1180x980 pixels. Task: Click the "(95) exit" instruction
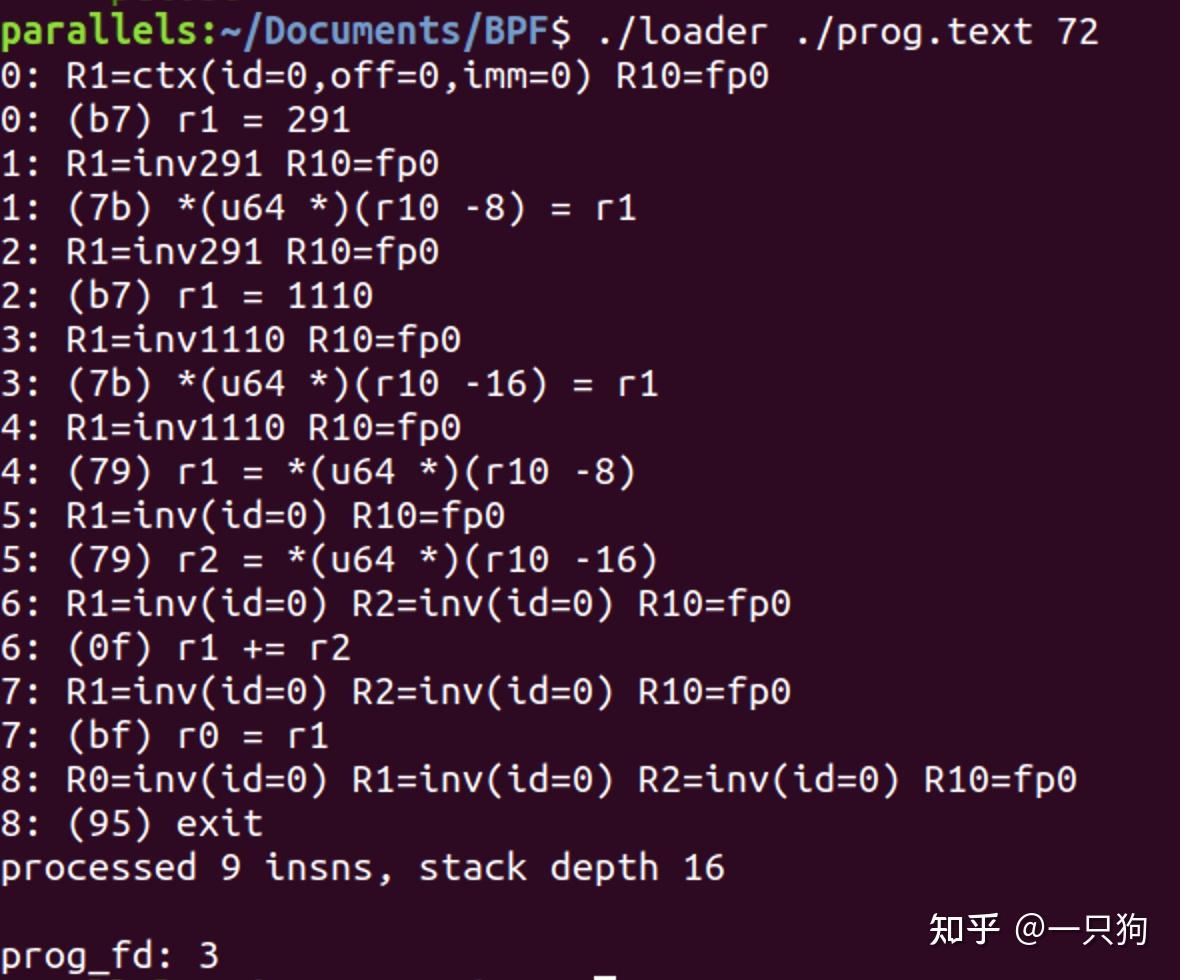click(164, 823)
